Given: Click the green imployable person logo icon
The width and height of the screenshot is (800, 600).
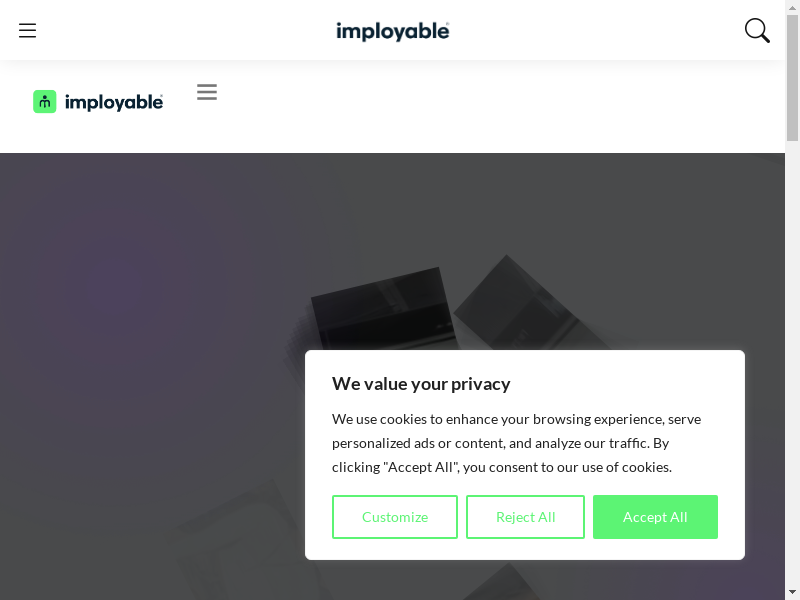Looking at the screenshot, I should click(44, 101).
